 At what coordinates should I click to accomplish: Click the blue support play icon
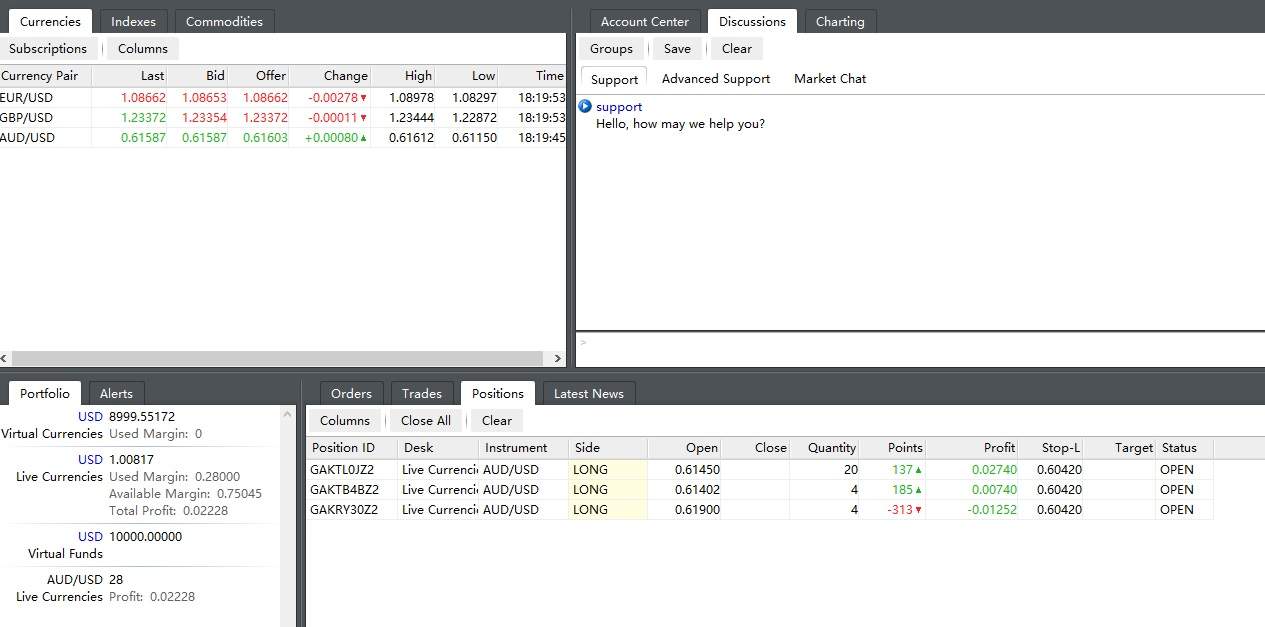(x=585, y=106)
